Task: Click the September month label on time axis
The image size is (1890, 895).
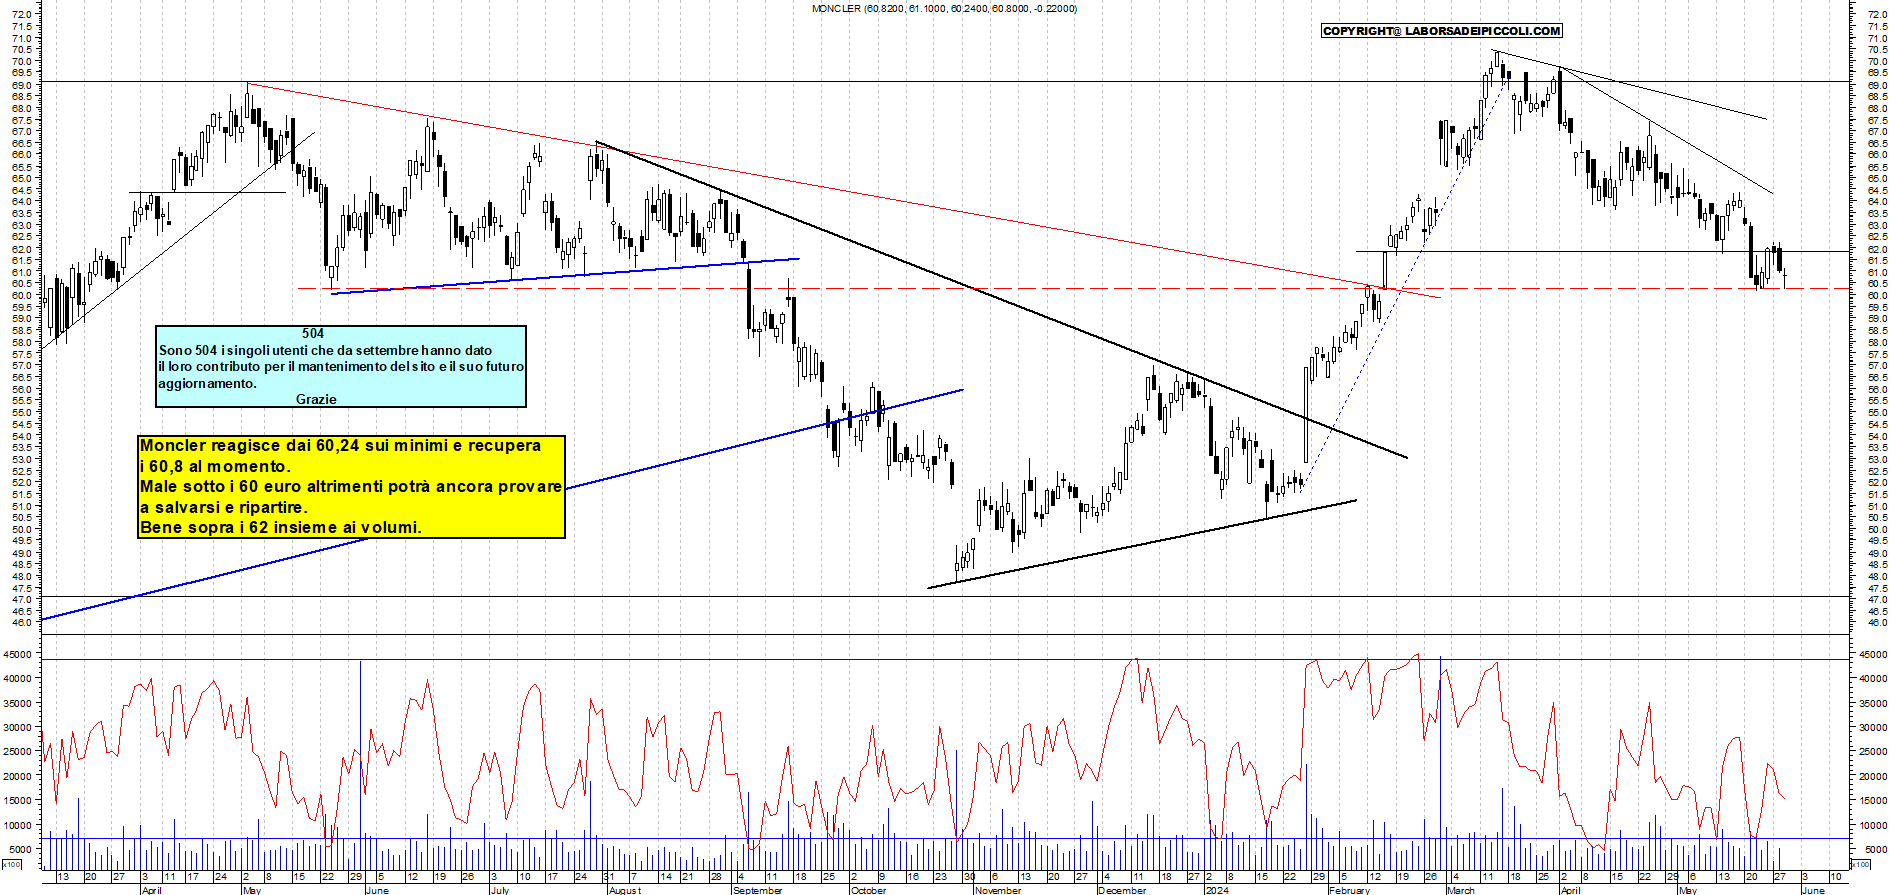Action: (757, 890)
